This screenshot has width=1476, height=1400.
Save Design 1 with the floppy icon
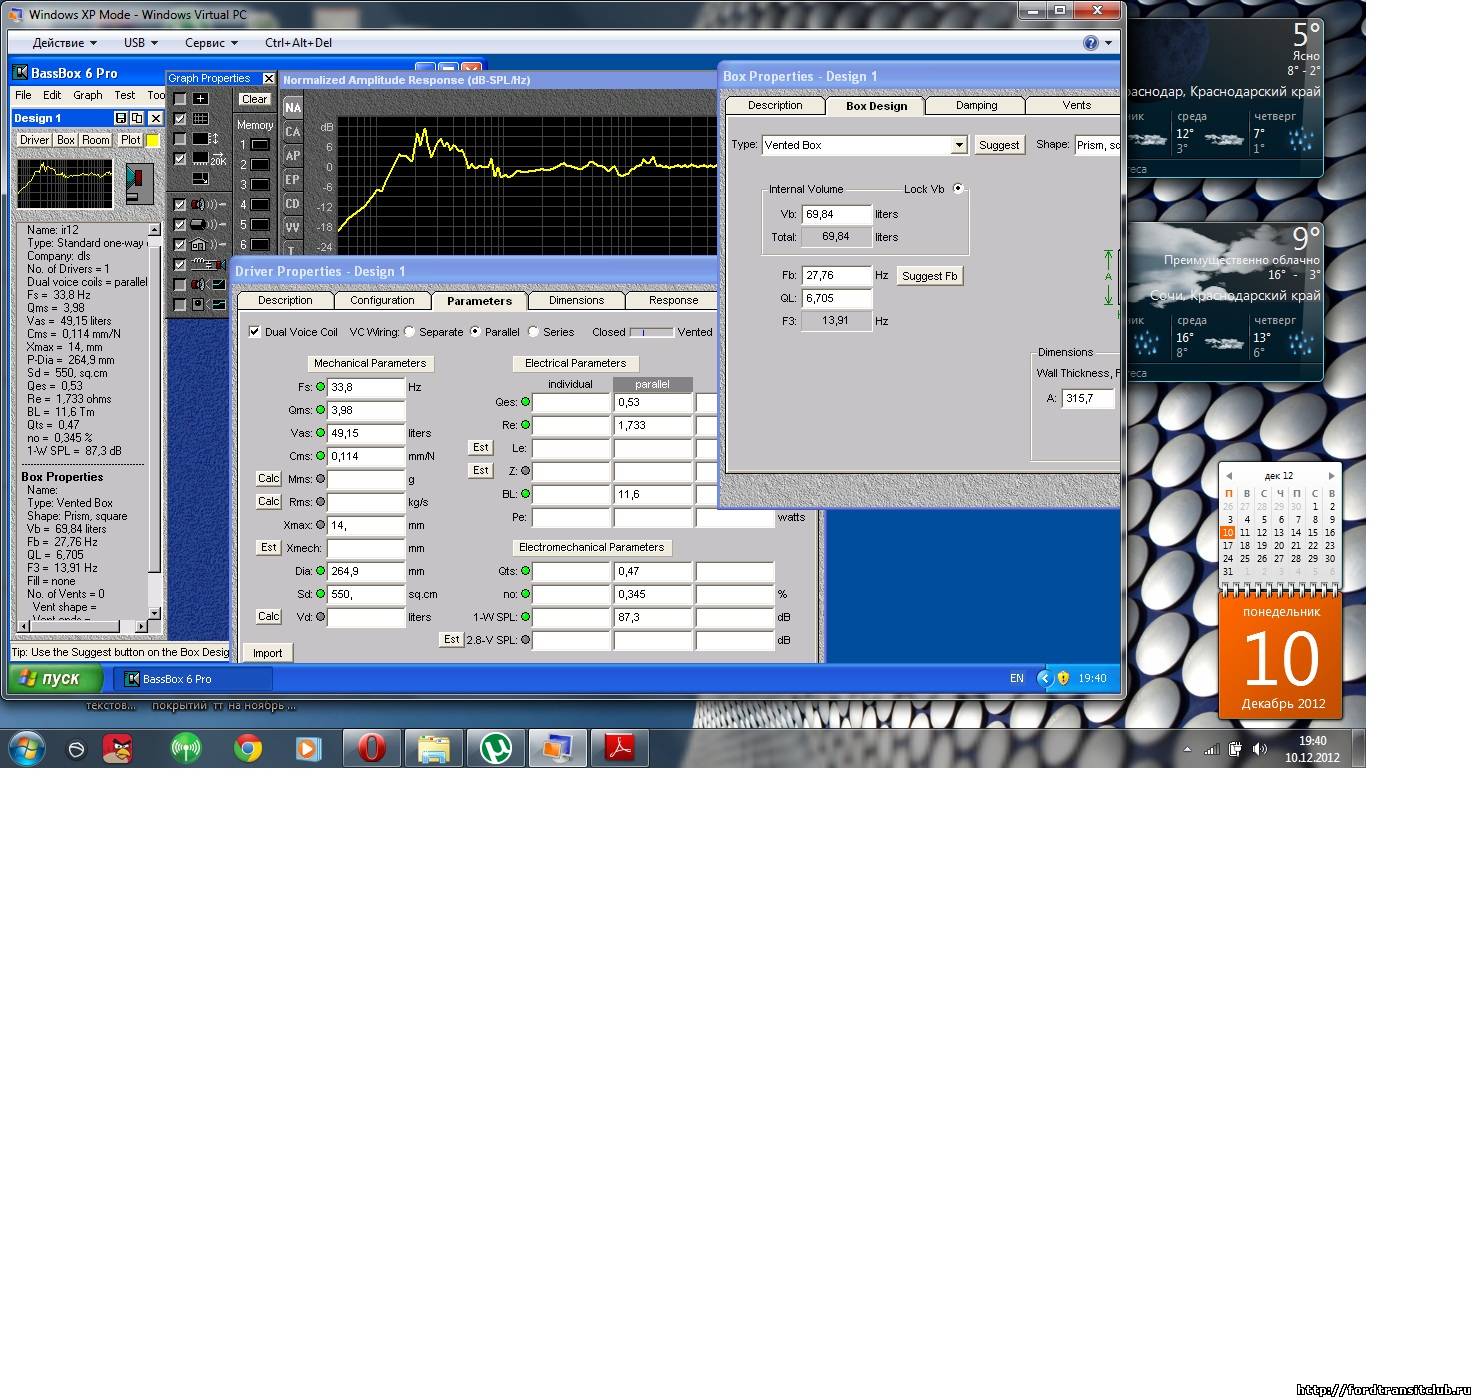[x=121, y=118]
